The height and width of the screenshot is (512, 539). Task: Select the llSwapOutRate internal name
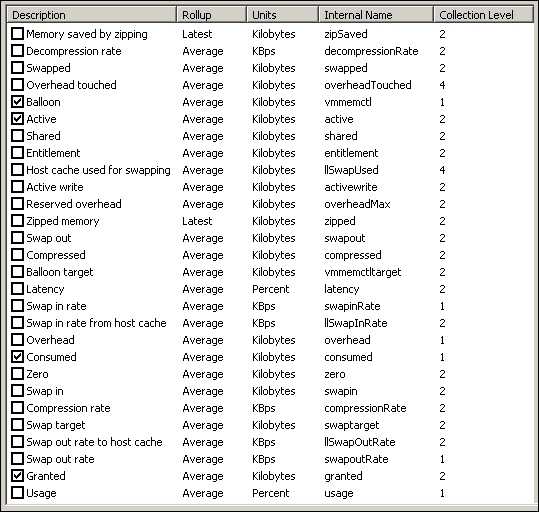360,442
